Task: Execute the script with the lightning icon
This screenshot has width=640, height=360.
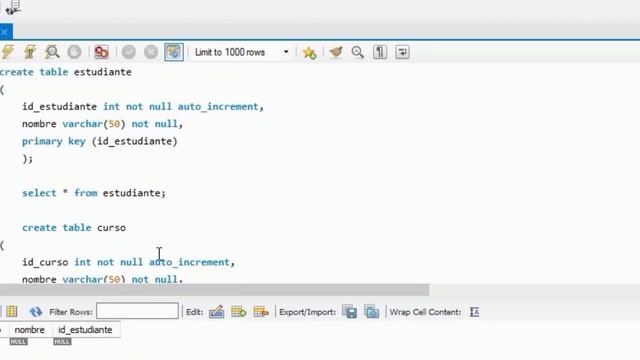Action: click(8, 52)
